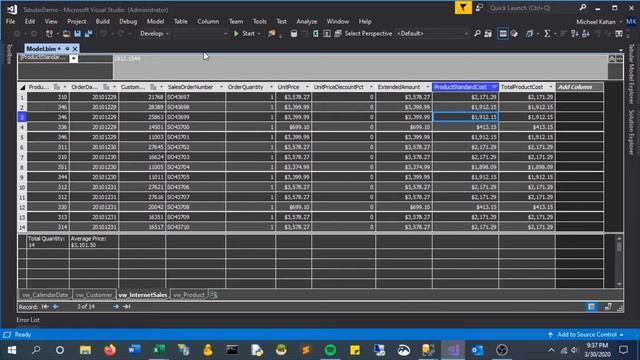Click the Average Price measure cell
Image resolution: width=640 pixels, height=360 pixels.
click(x=94, y=242)
